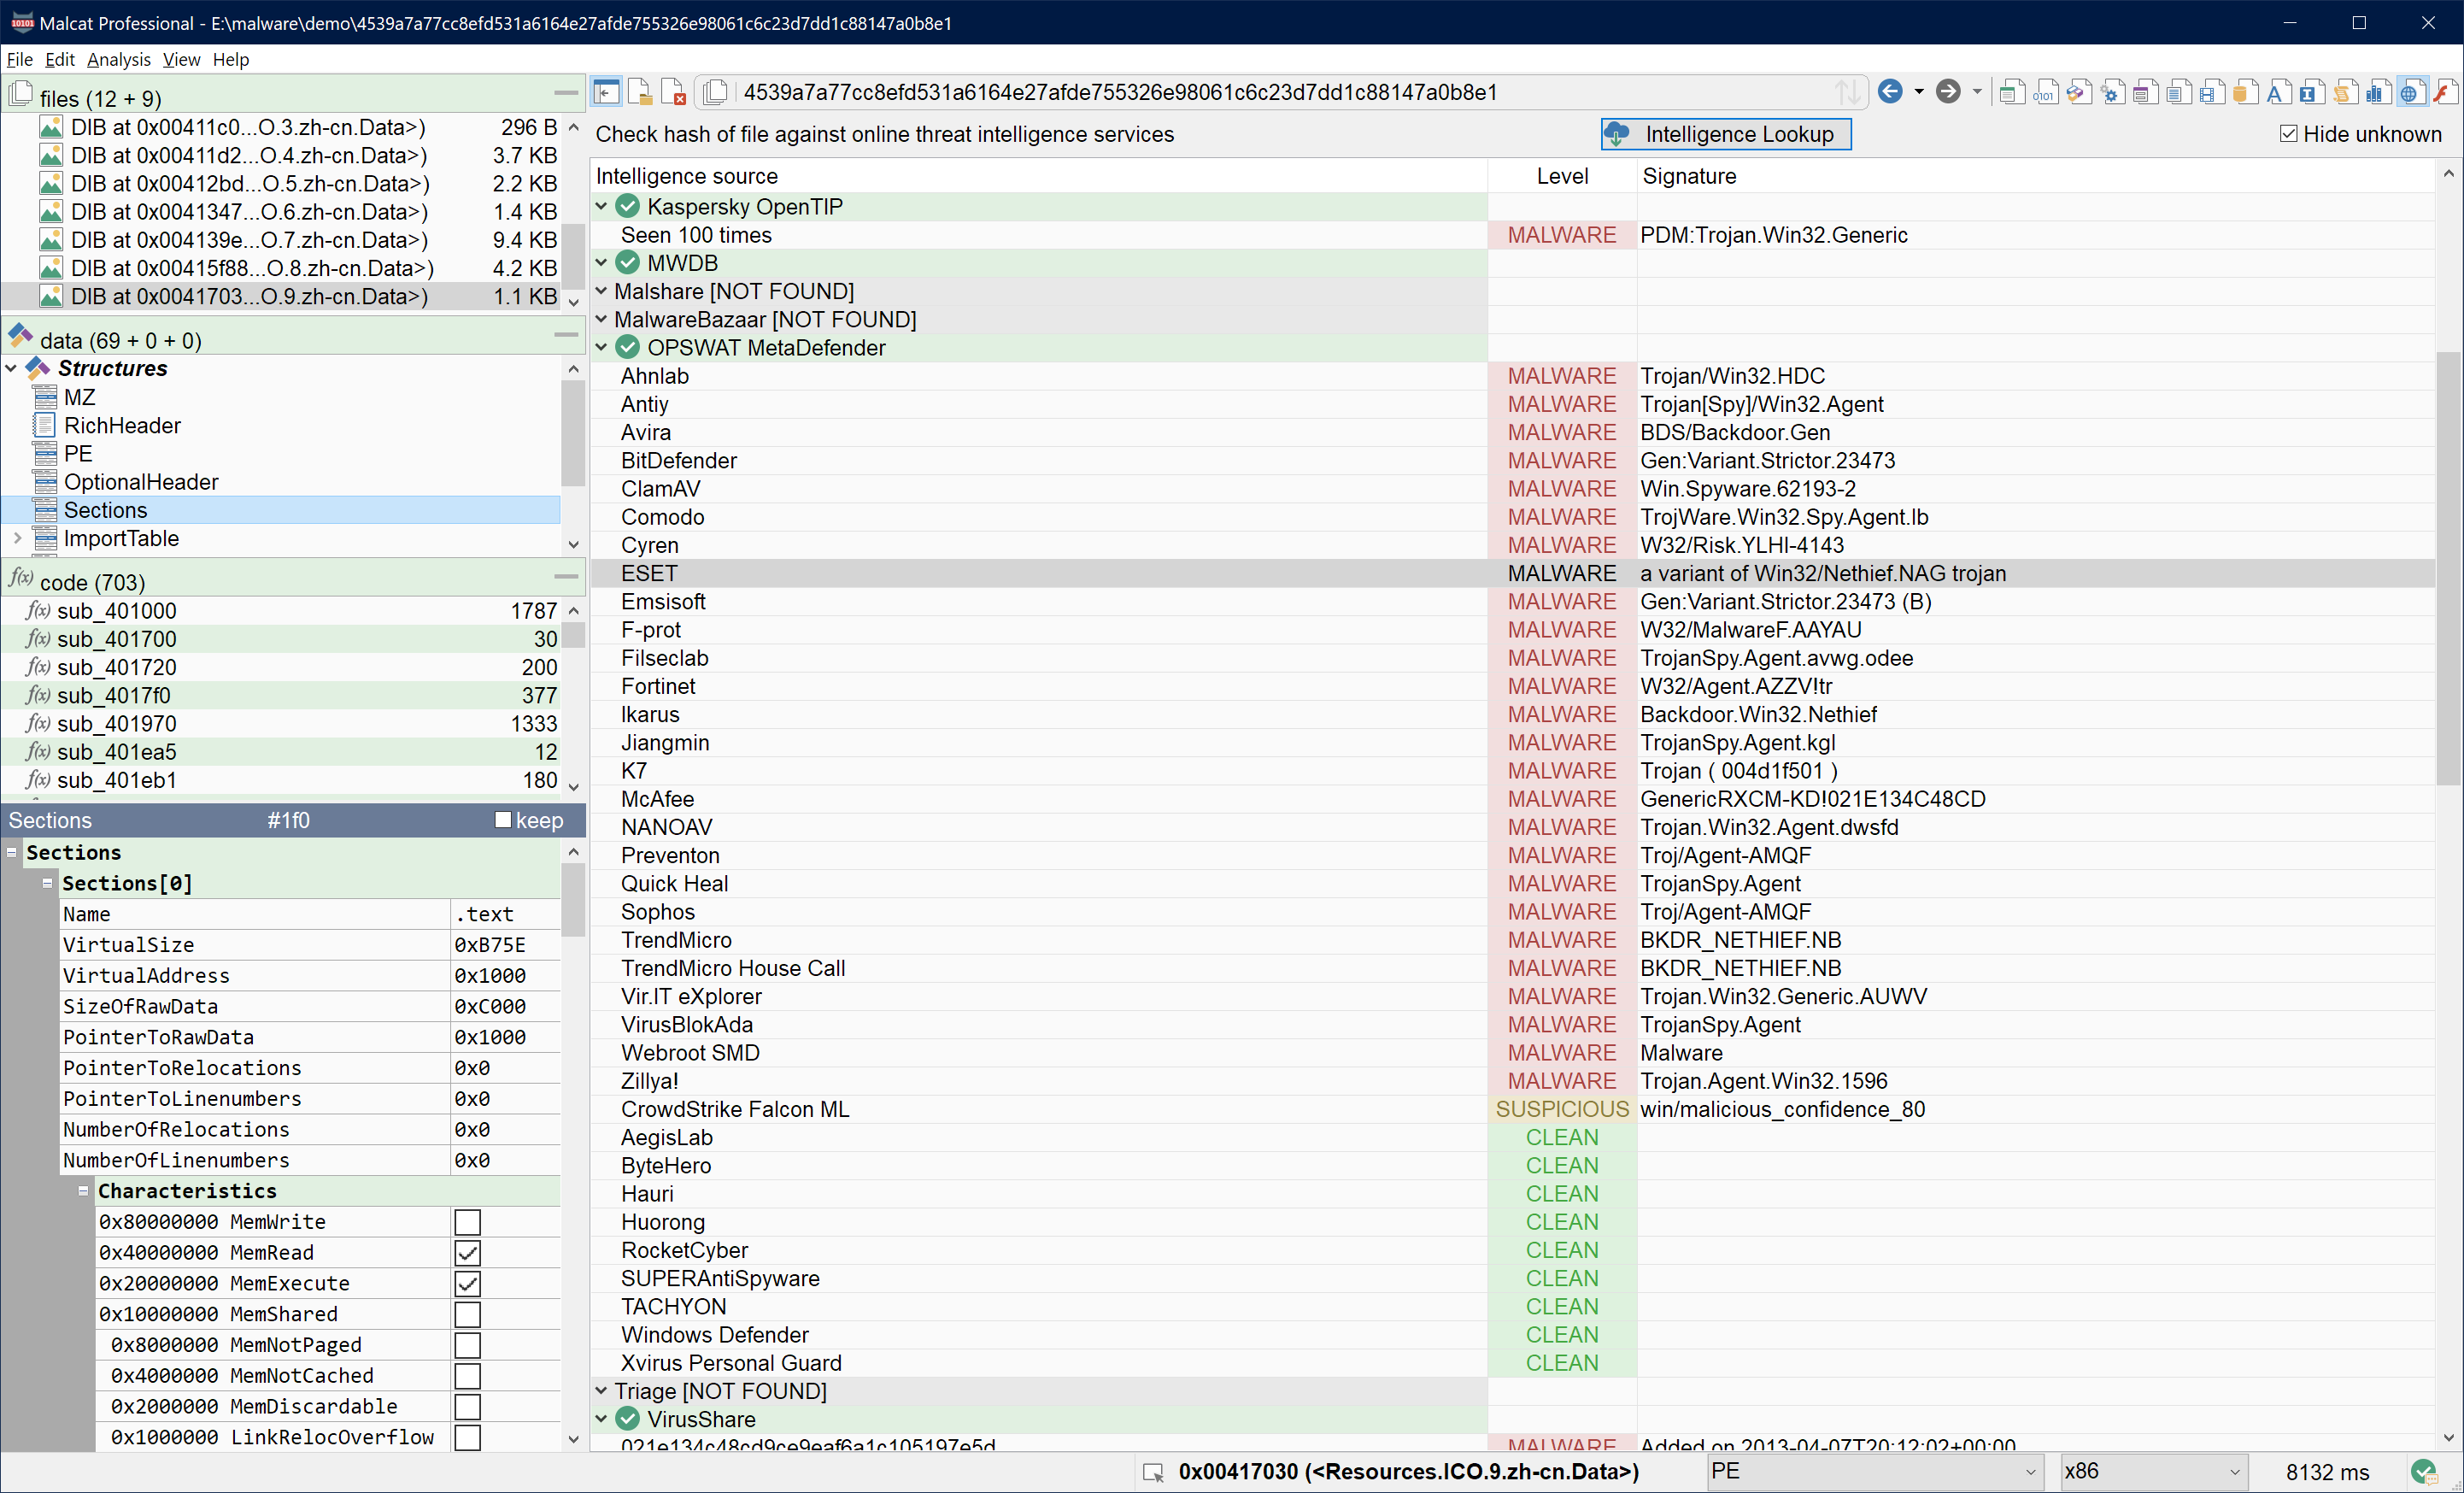
Task: Click the files list vertical scrollbar
Action: pyautogui.click(x=573, y=256)
